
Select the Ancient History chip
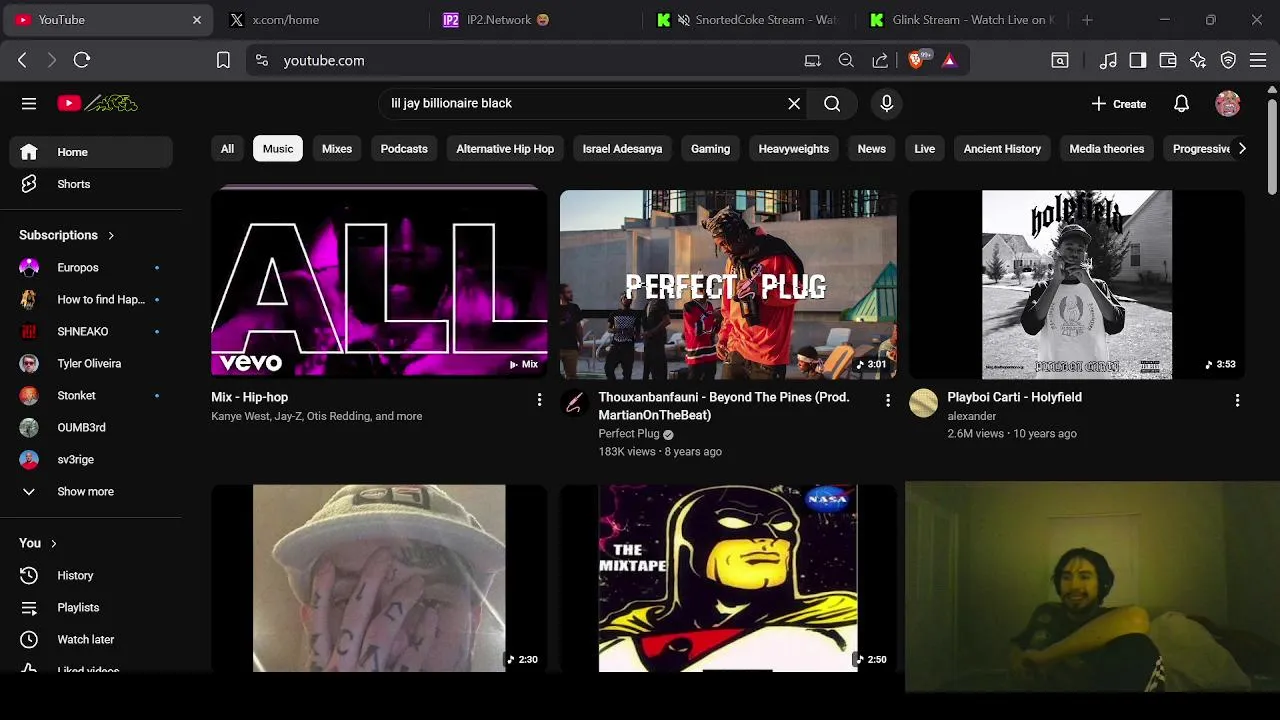[1002, 149]
